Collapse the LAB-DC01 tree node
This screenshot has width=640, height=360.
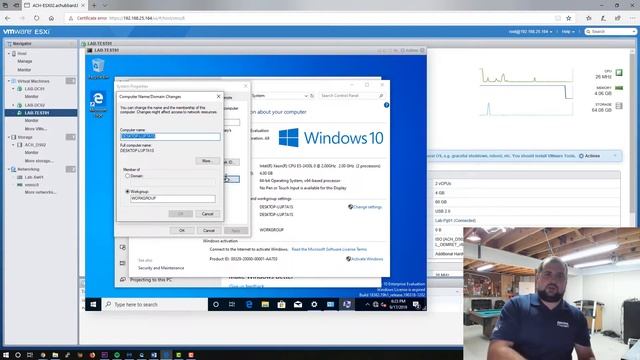coord(13,89)
